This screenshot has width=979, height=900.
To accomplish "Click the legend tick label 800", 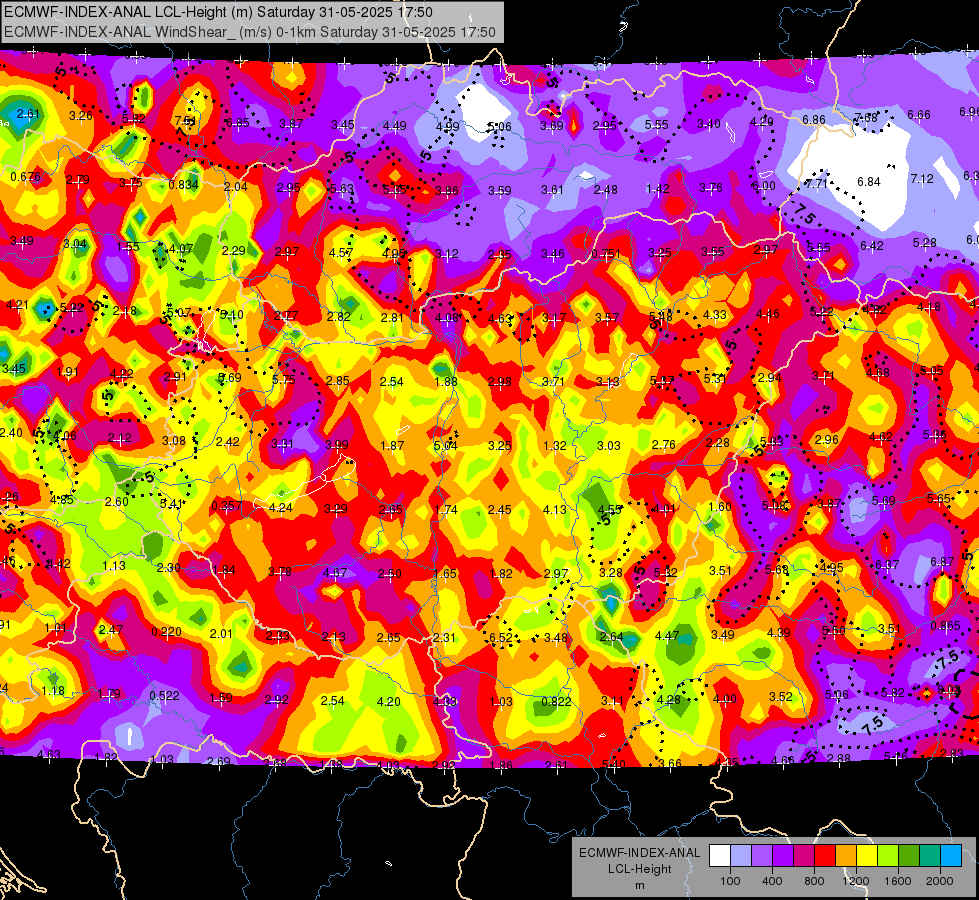I will coord(814,881).
